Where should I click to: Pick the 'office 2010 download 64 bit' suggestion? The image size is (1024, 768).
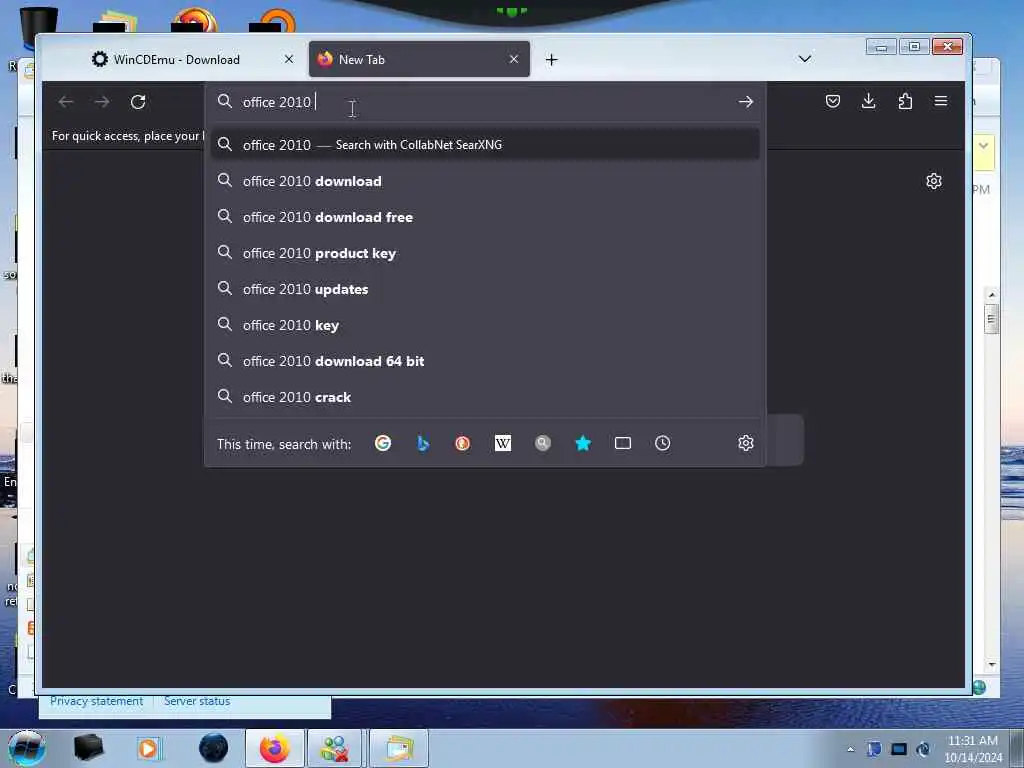click(485, 360)
